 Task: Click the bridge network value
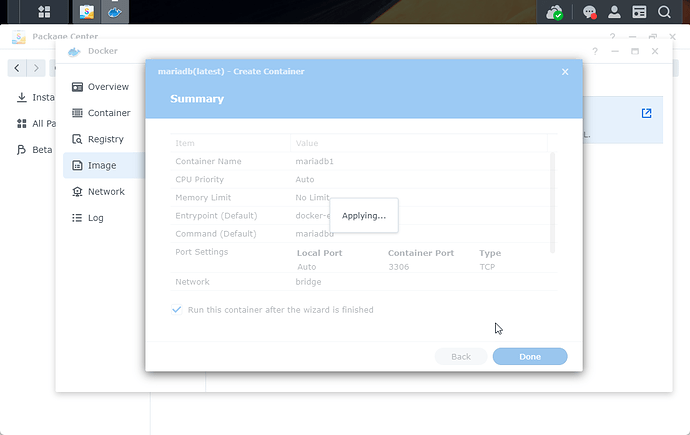[308, 282]
